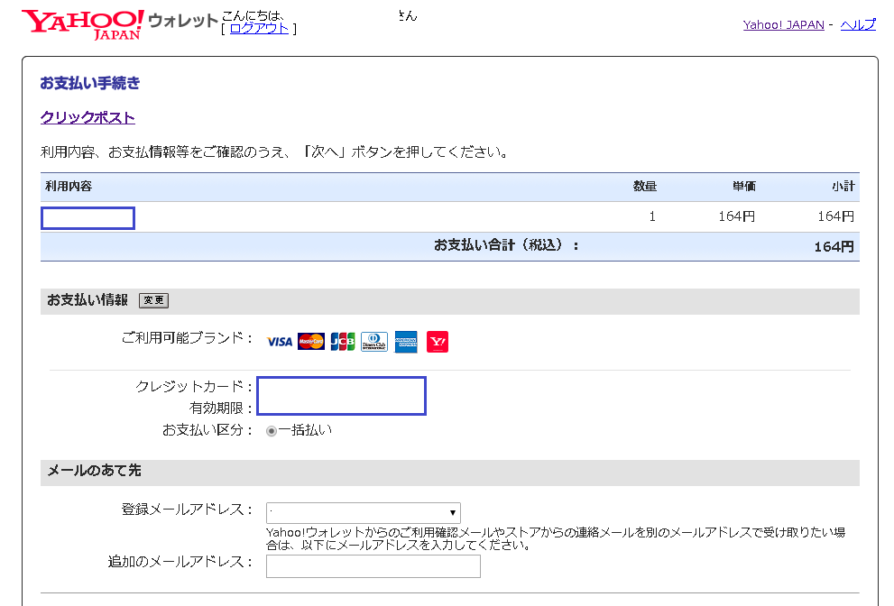894x606 pixels.
Task: Click the Diners Club brand icon
Action: [374, 342]
